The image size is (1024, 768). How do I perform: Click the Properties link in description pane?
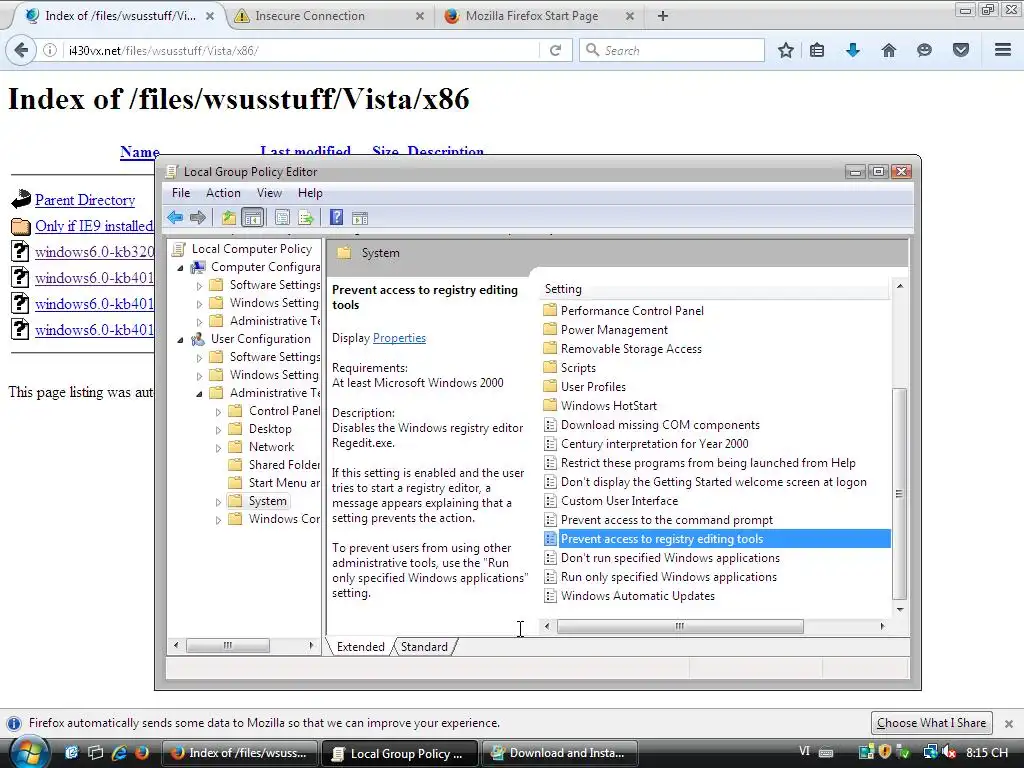399,338
